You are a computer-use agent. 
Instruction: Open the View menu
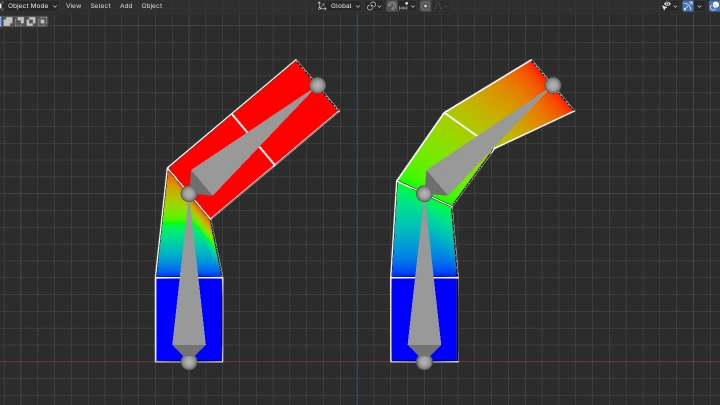pos(73,6)
